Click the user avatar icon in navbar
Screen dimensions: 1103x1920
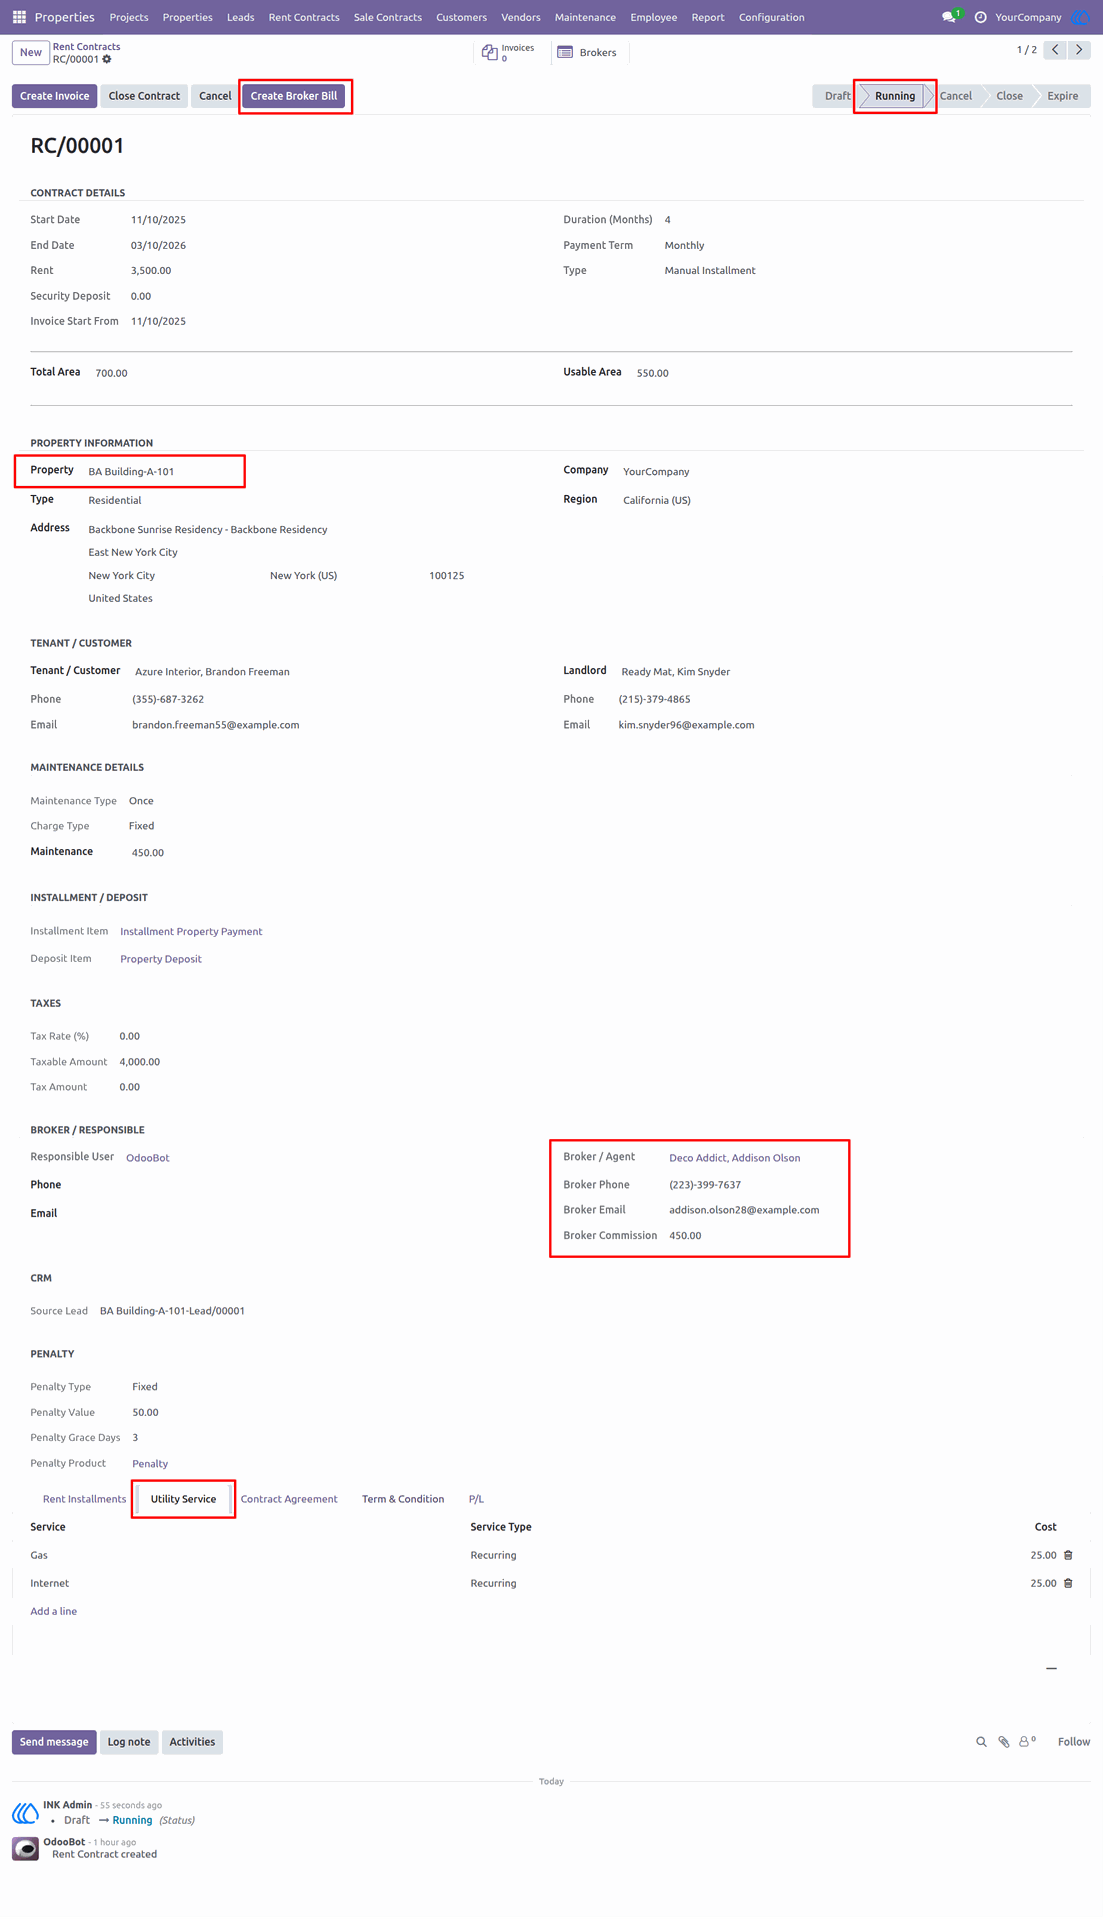pos(1081,17)
